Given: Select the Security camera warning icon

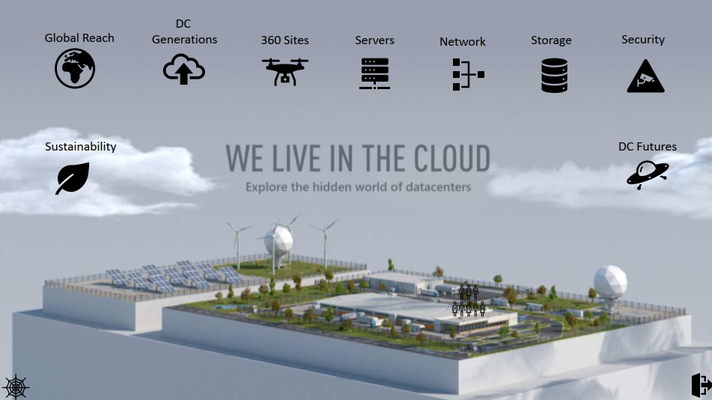Looking at the screenshot, I should tap(646, 76).
